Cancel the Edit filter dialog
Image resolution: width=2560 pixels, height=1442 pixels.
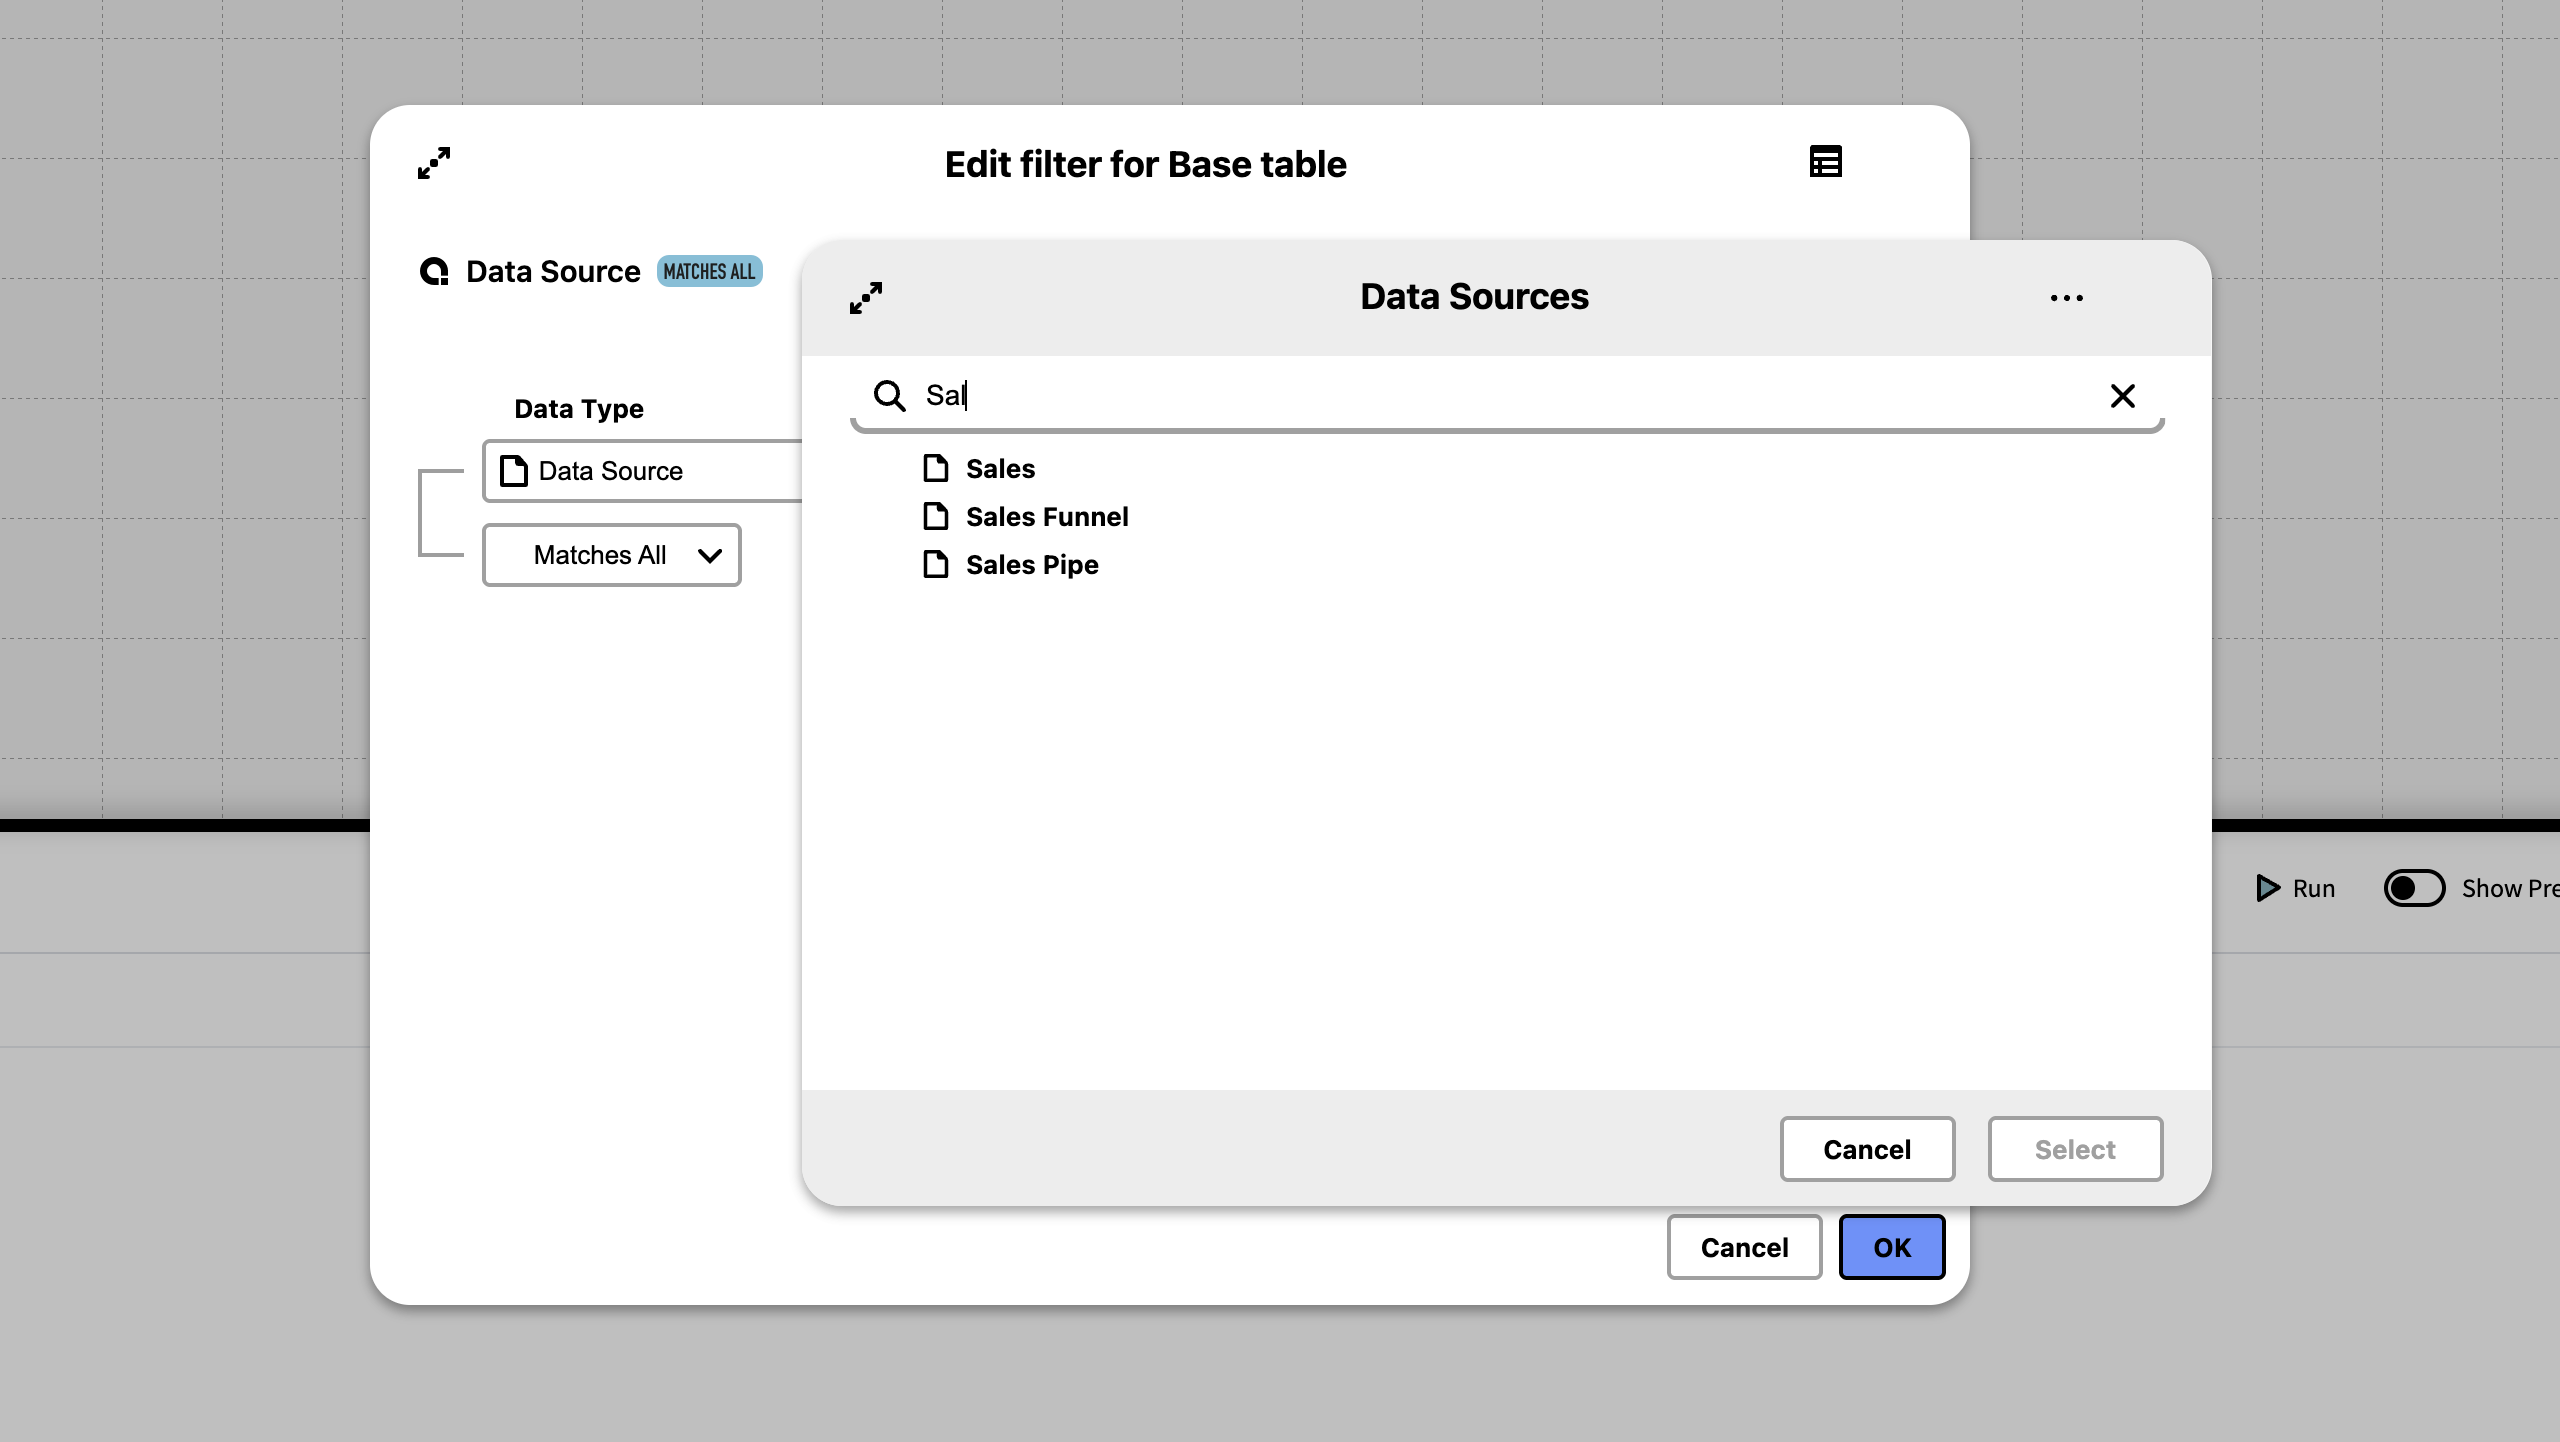point(1744,1247)
